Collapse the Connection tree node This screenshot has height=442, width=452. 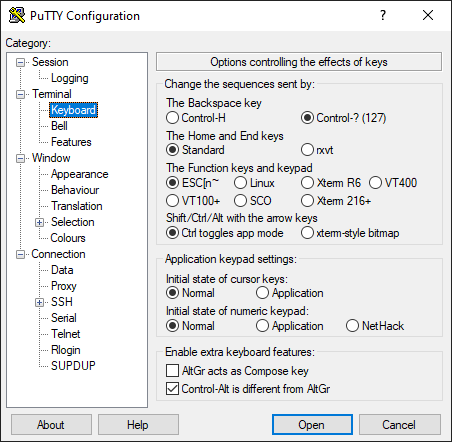(x=20, y=254)
